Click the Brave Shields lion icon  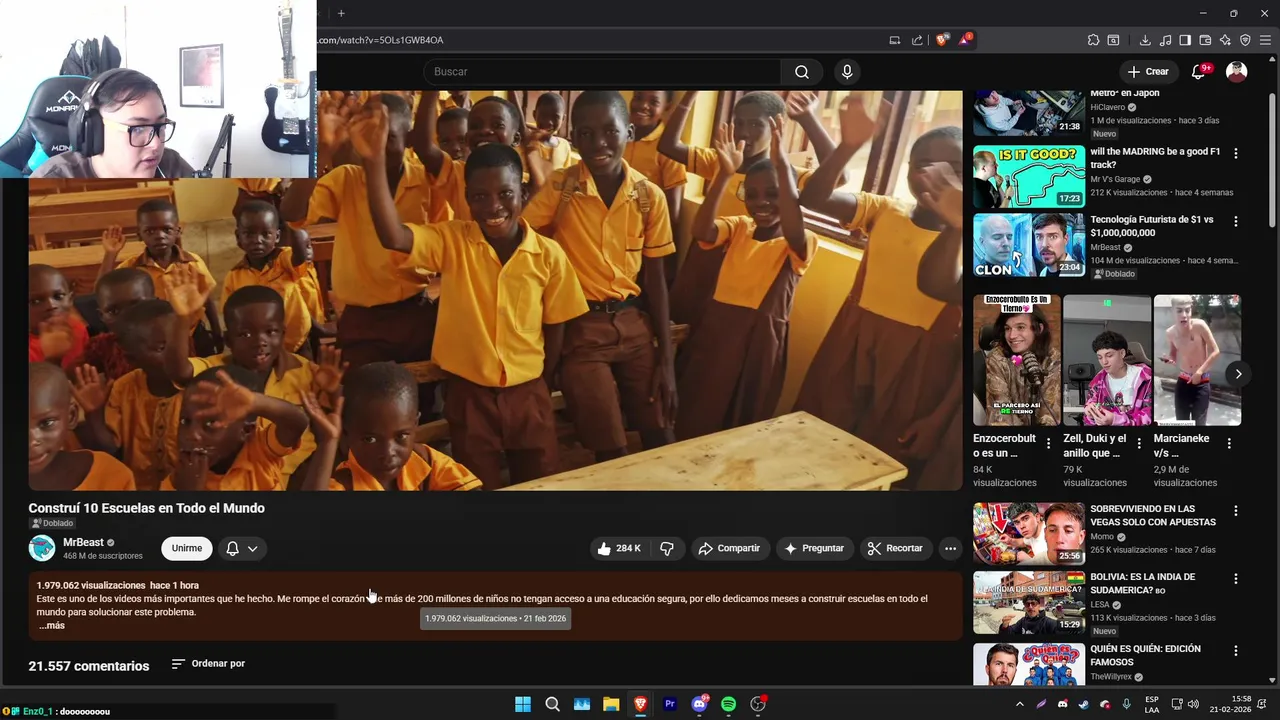(942, 40)
